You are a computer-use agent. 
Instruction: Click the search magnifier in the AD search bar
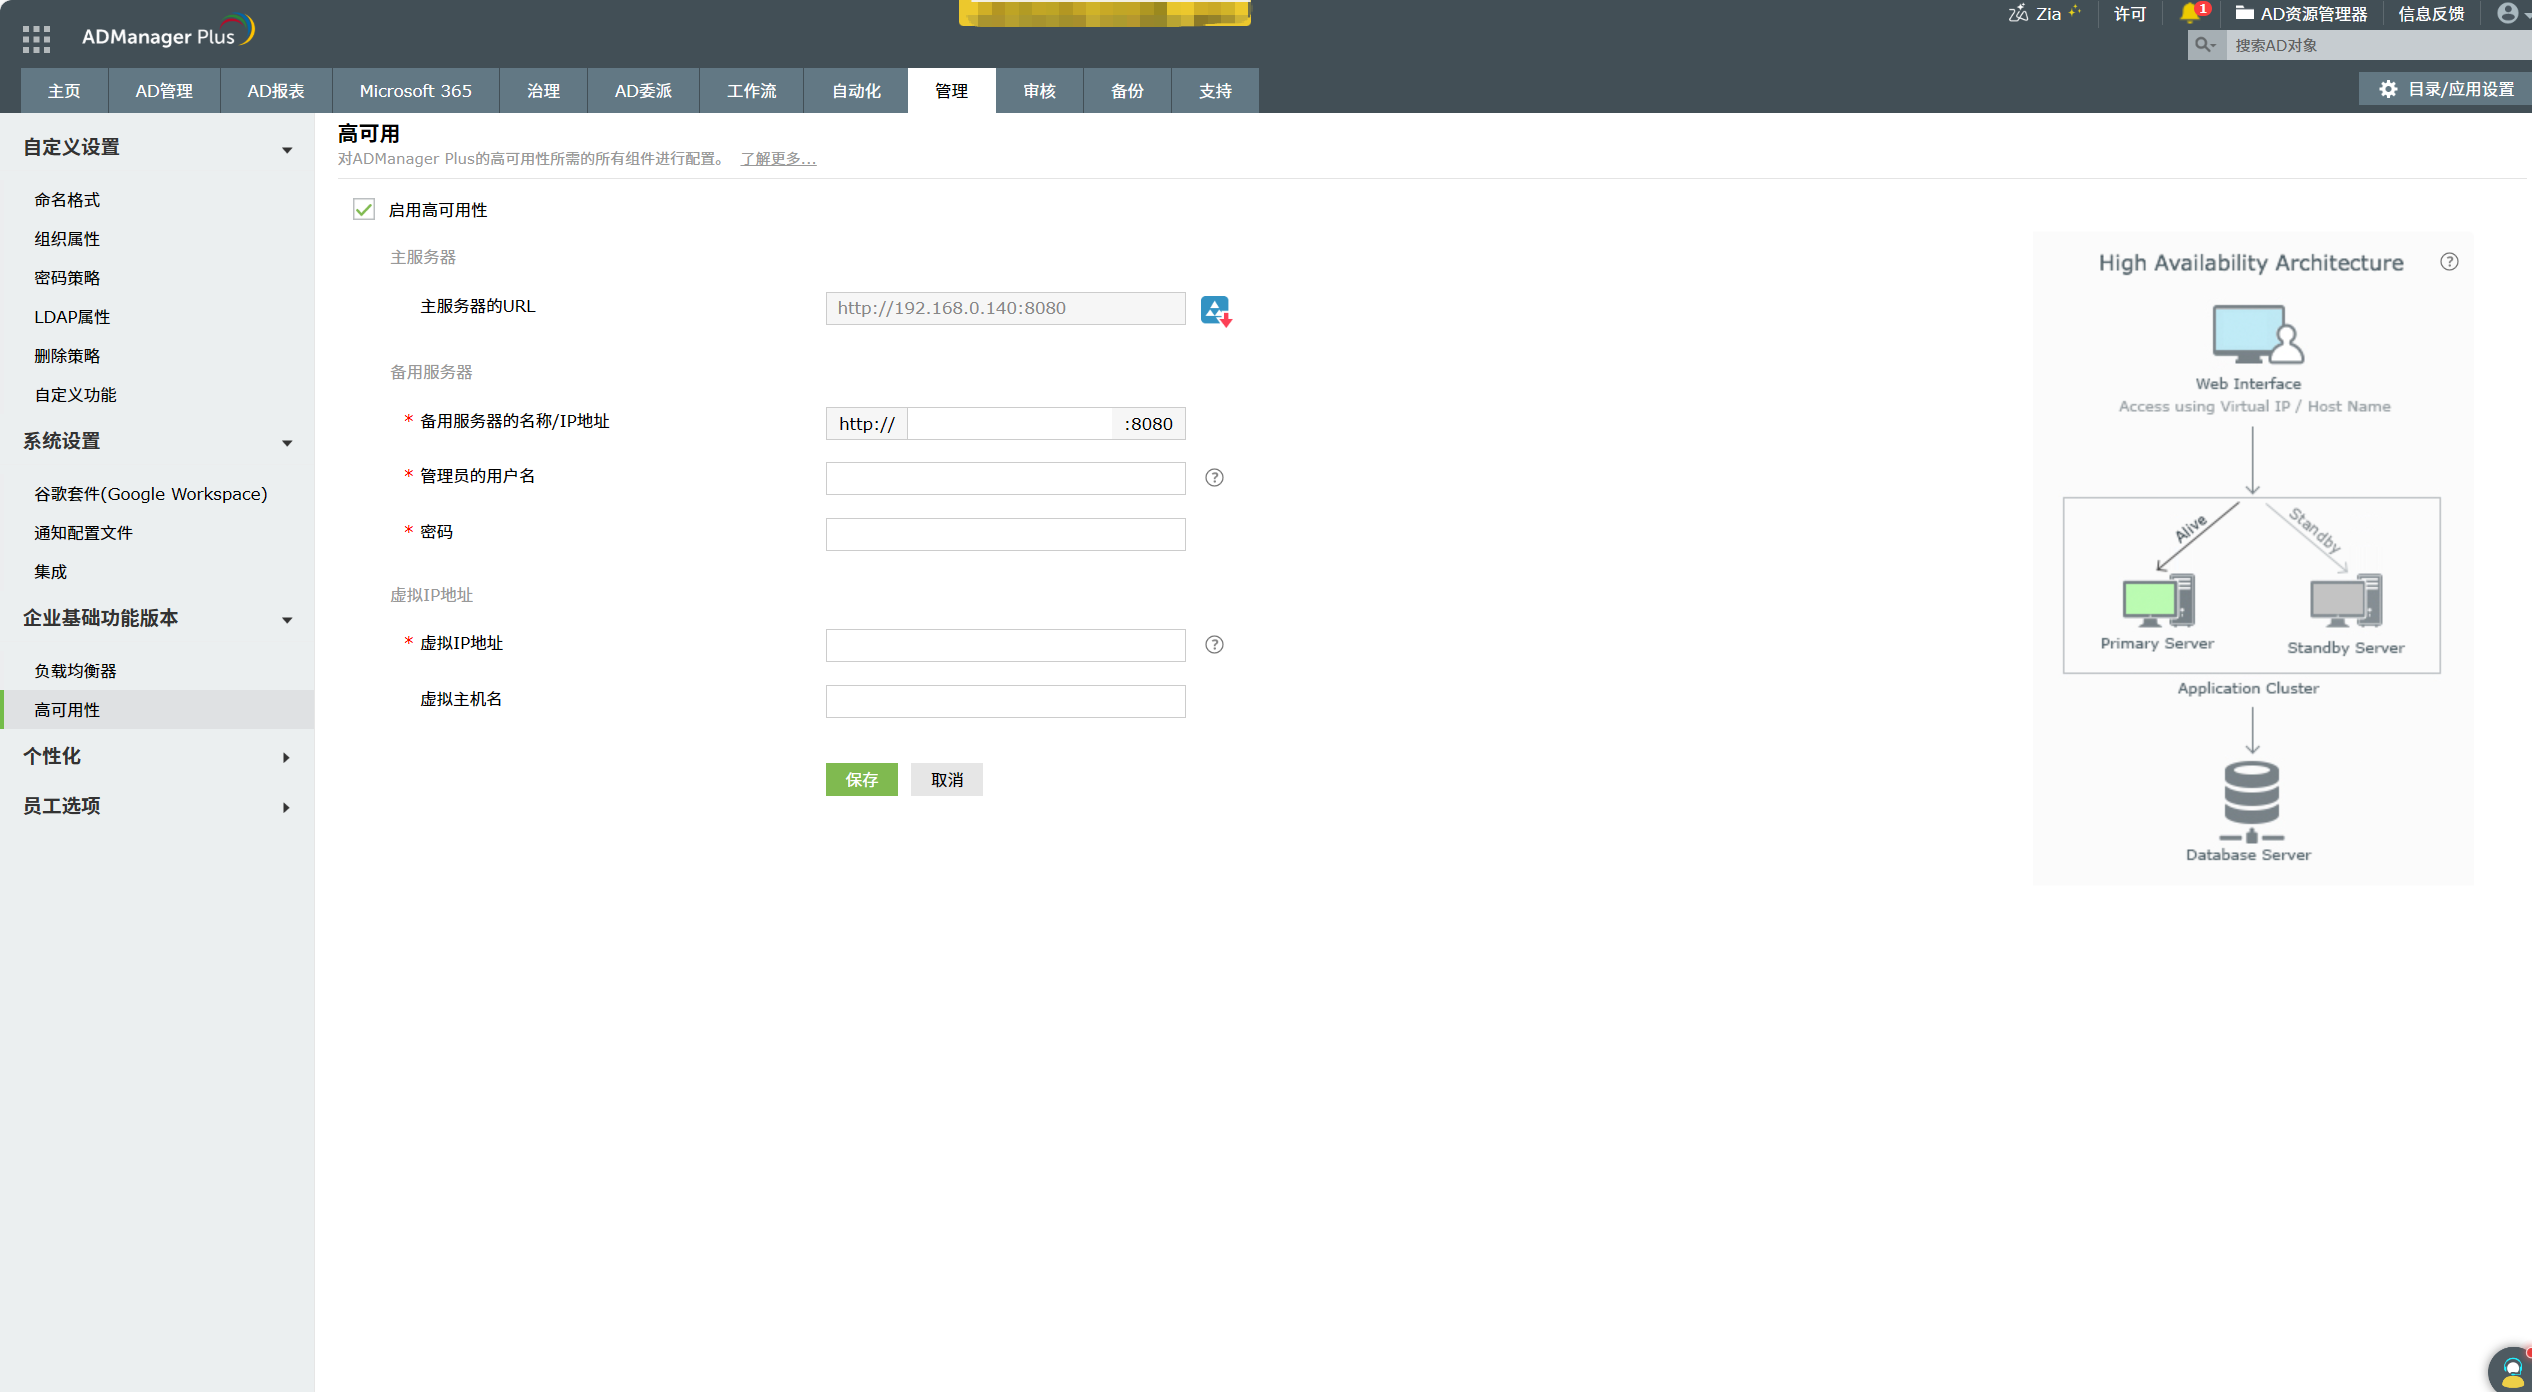(x=2205, y=44)
